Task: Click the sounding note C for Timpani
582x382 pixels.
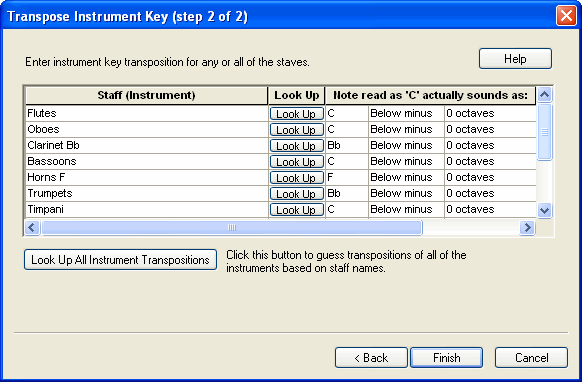Action: click(x=347, y=209)
